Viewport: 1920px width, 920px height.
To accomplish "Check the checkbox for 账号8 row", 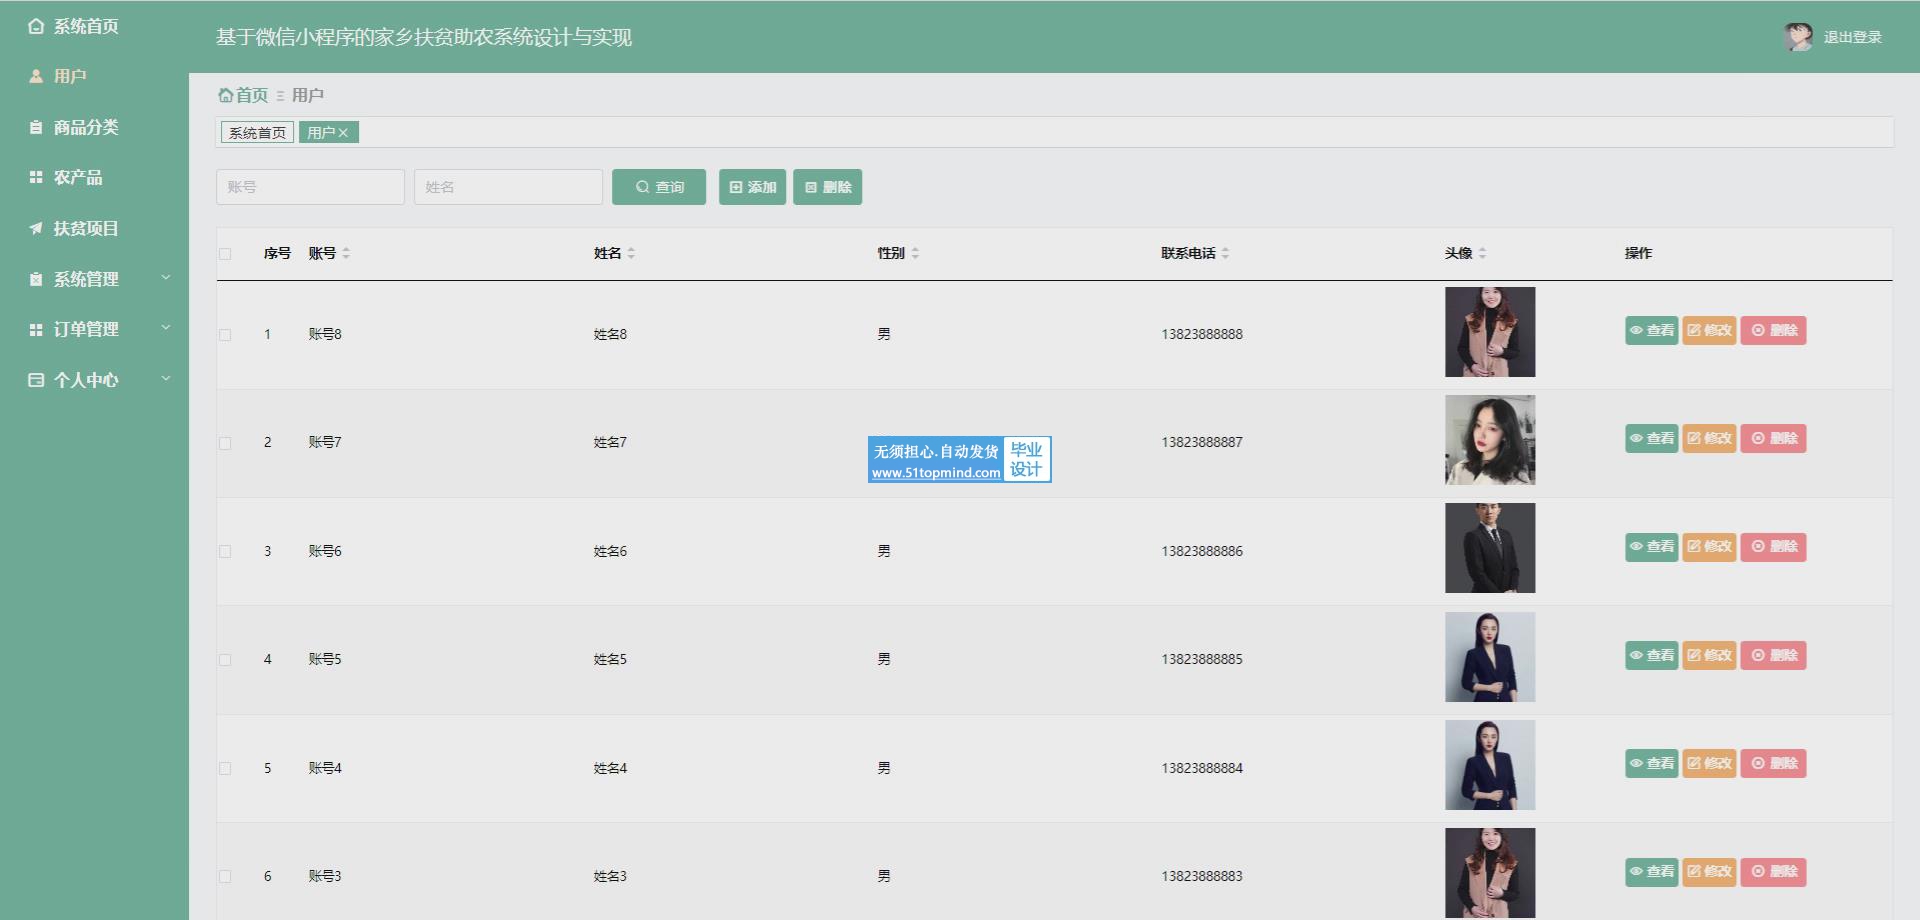I will 225,335.
